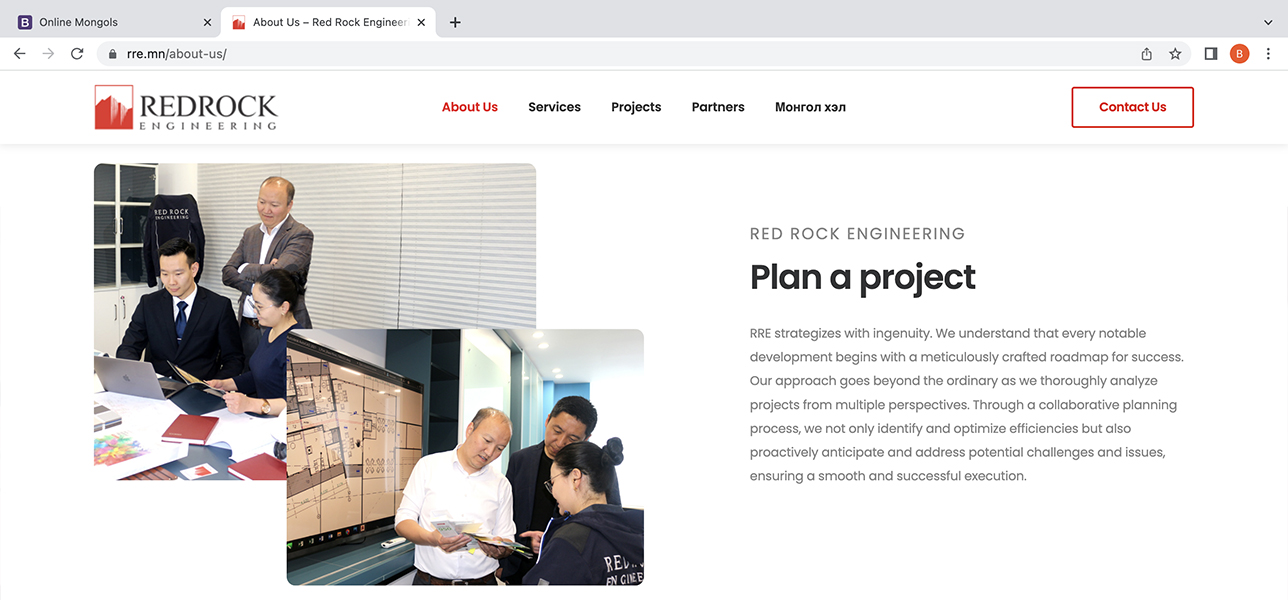The height and width of the screenshot is (600, 1288).
Task: Open a new tab with the plus button
Action: click(x=455, y=22)
